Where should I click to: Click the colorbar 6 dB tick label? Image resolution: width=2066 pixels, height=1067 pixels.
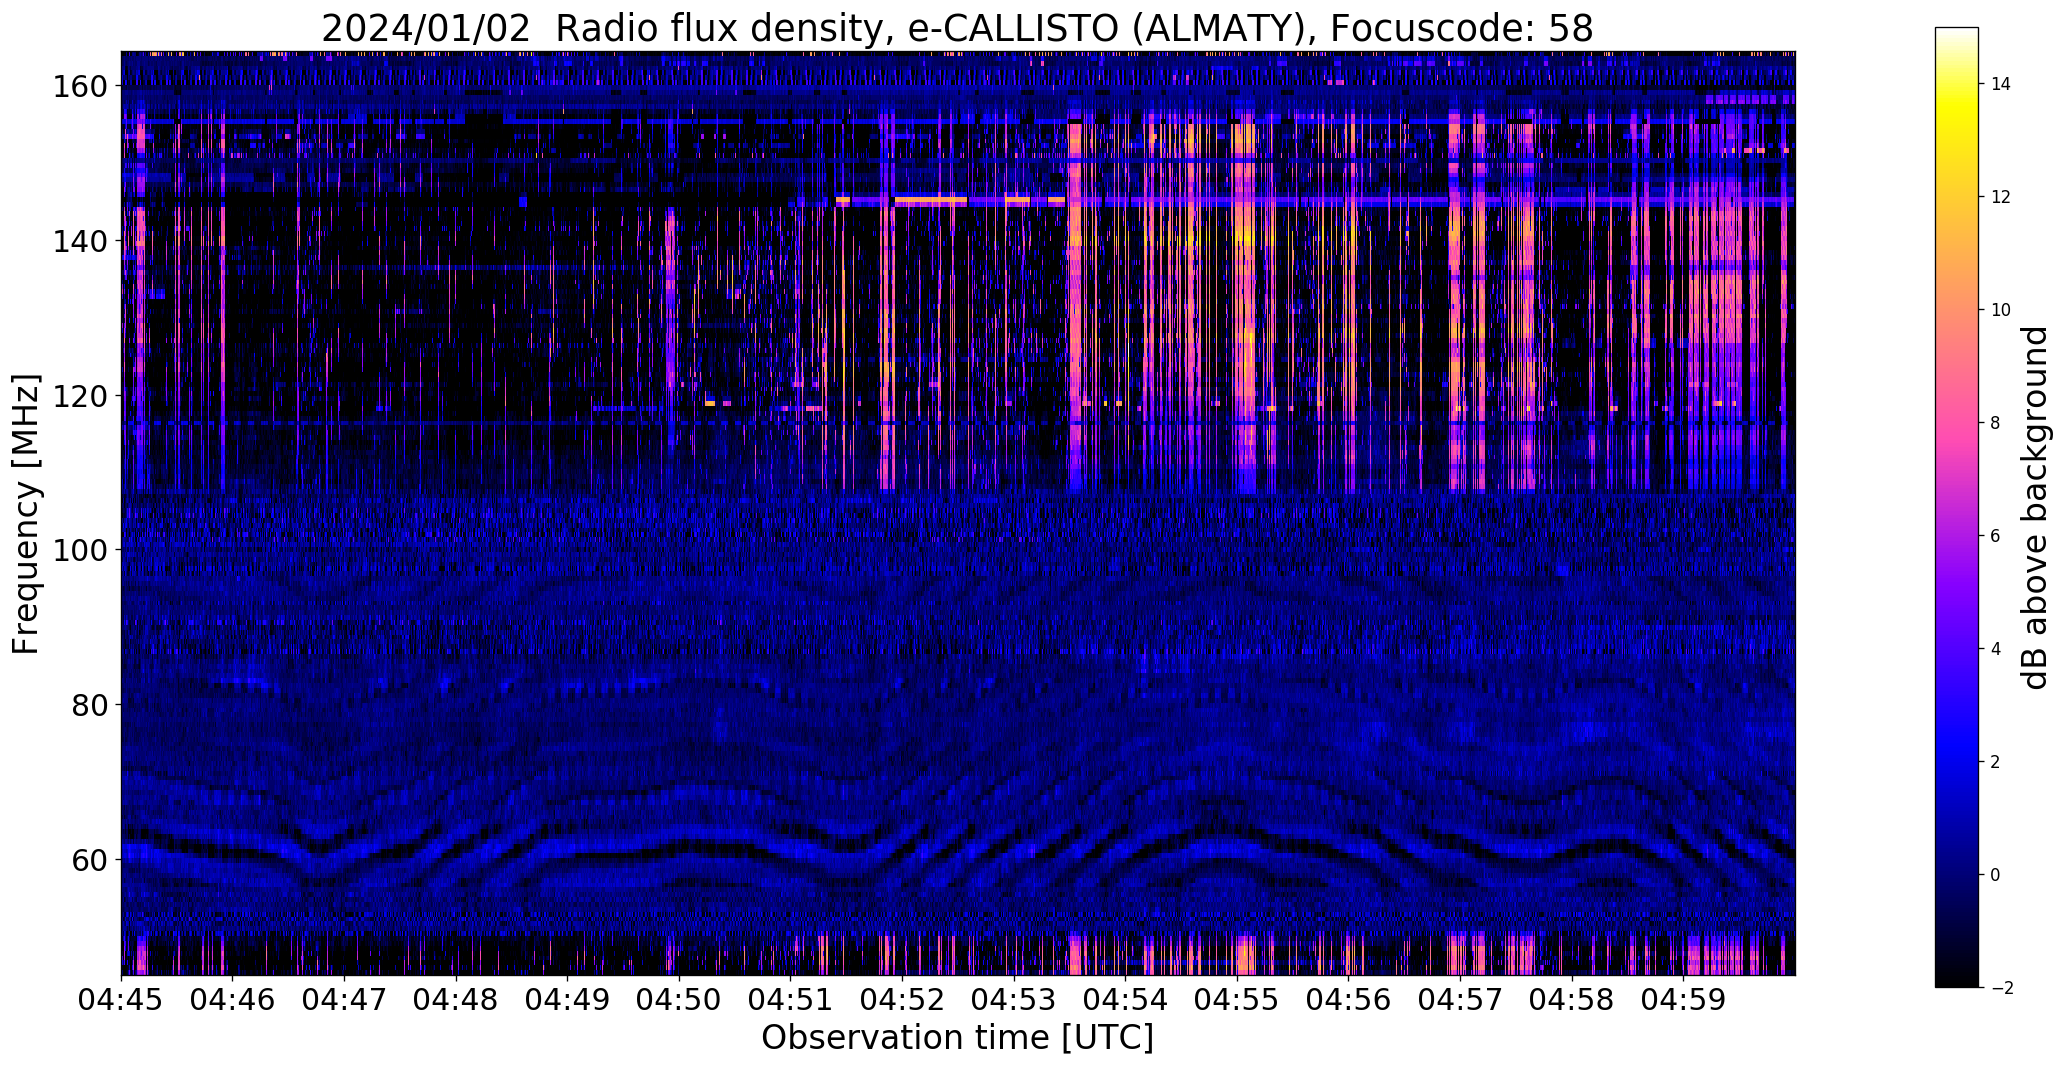[1995, 536]
